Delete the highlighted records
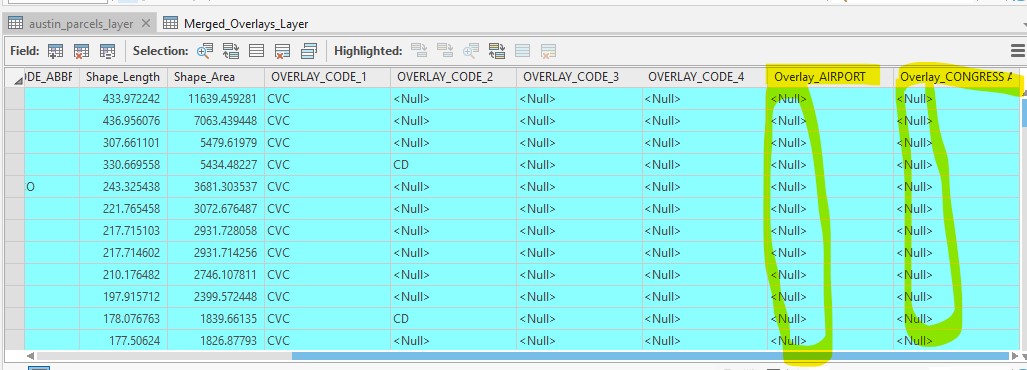The width and height of the screenshot is (1027, 370). click(548, 51)
